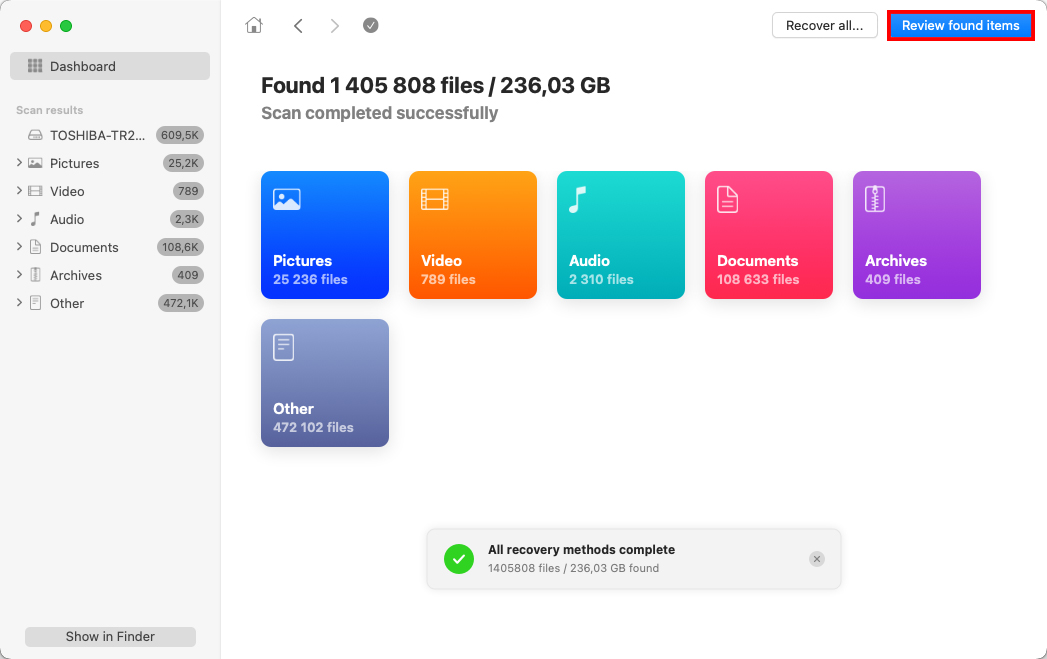The height and width of the screenshot is (659, 1047).
Task: Open the Archives category tile
Action: [917, 235]
